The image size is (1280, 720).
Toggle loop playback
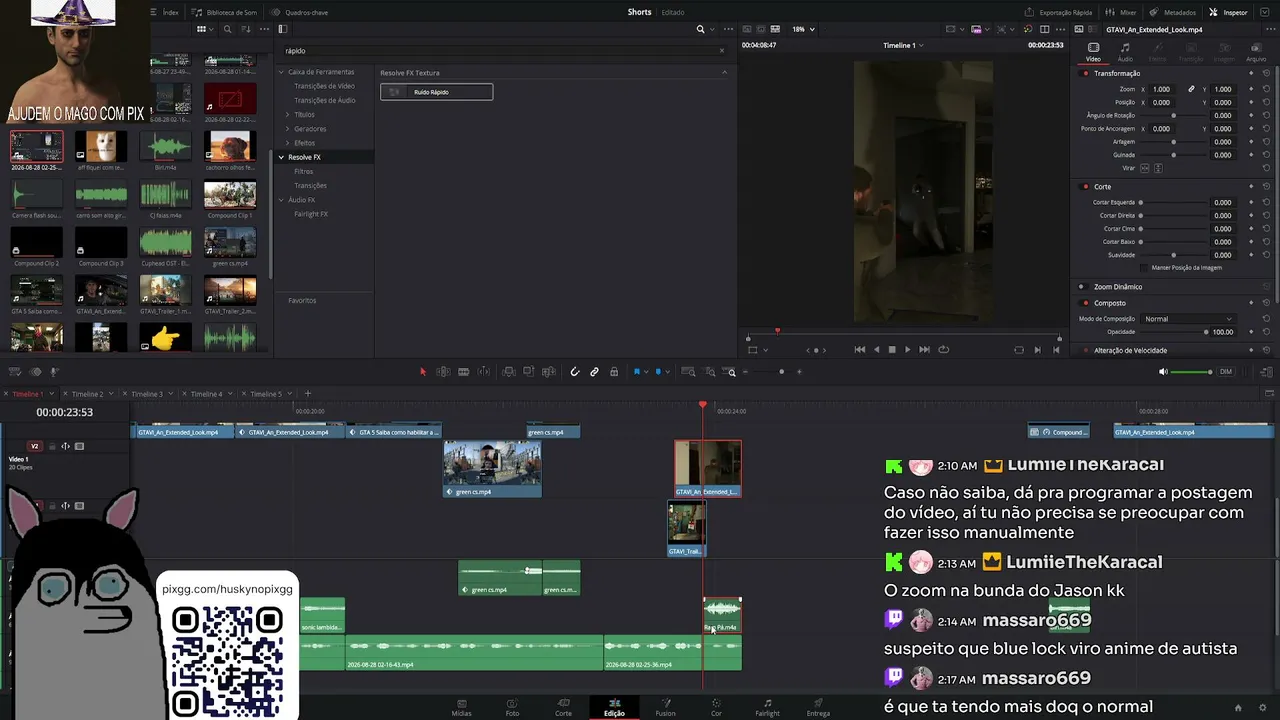943,350
